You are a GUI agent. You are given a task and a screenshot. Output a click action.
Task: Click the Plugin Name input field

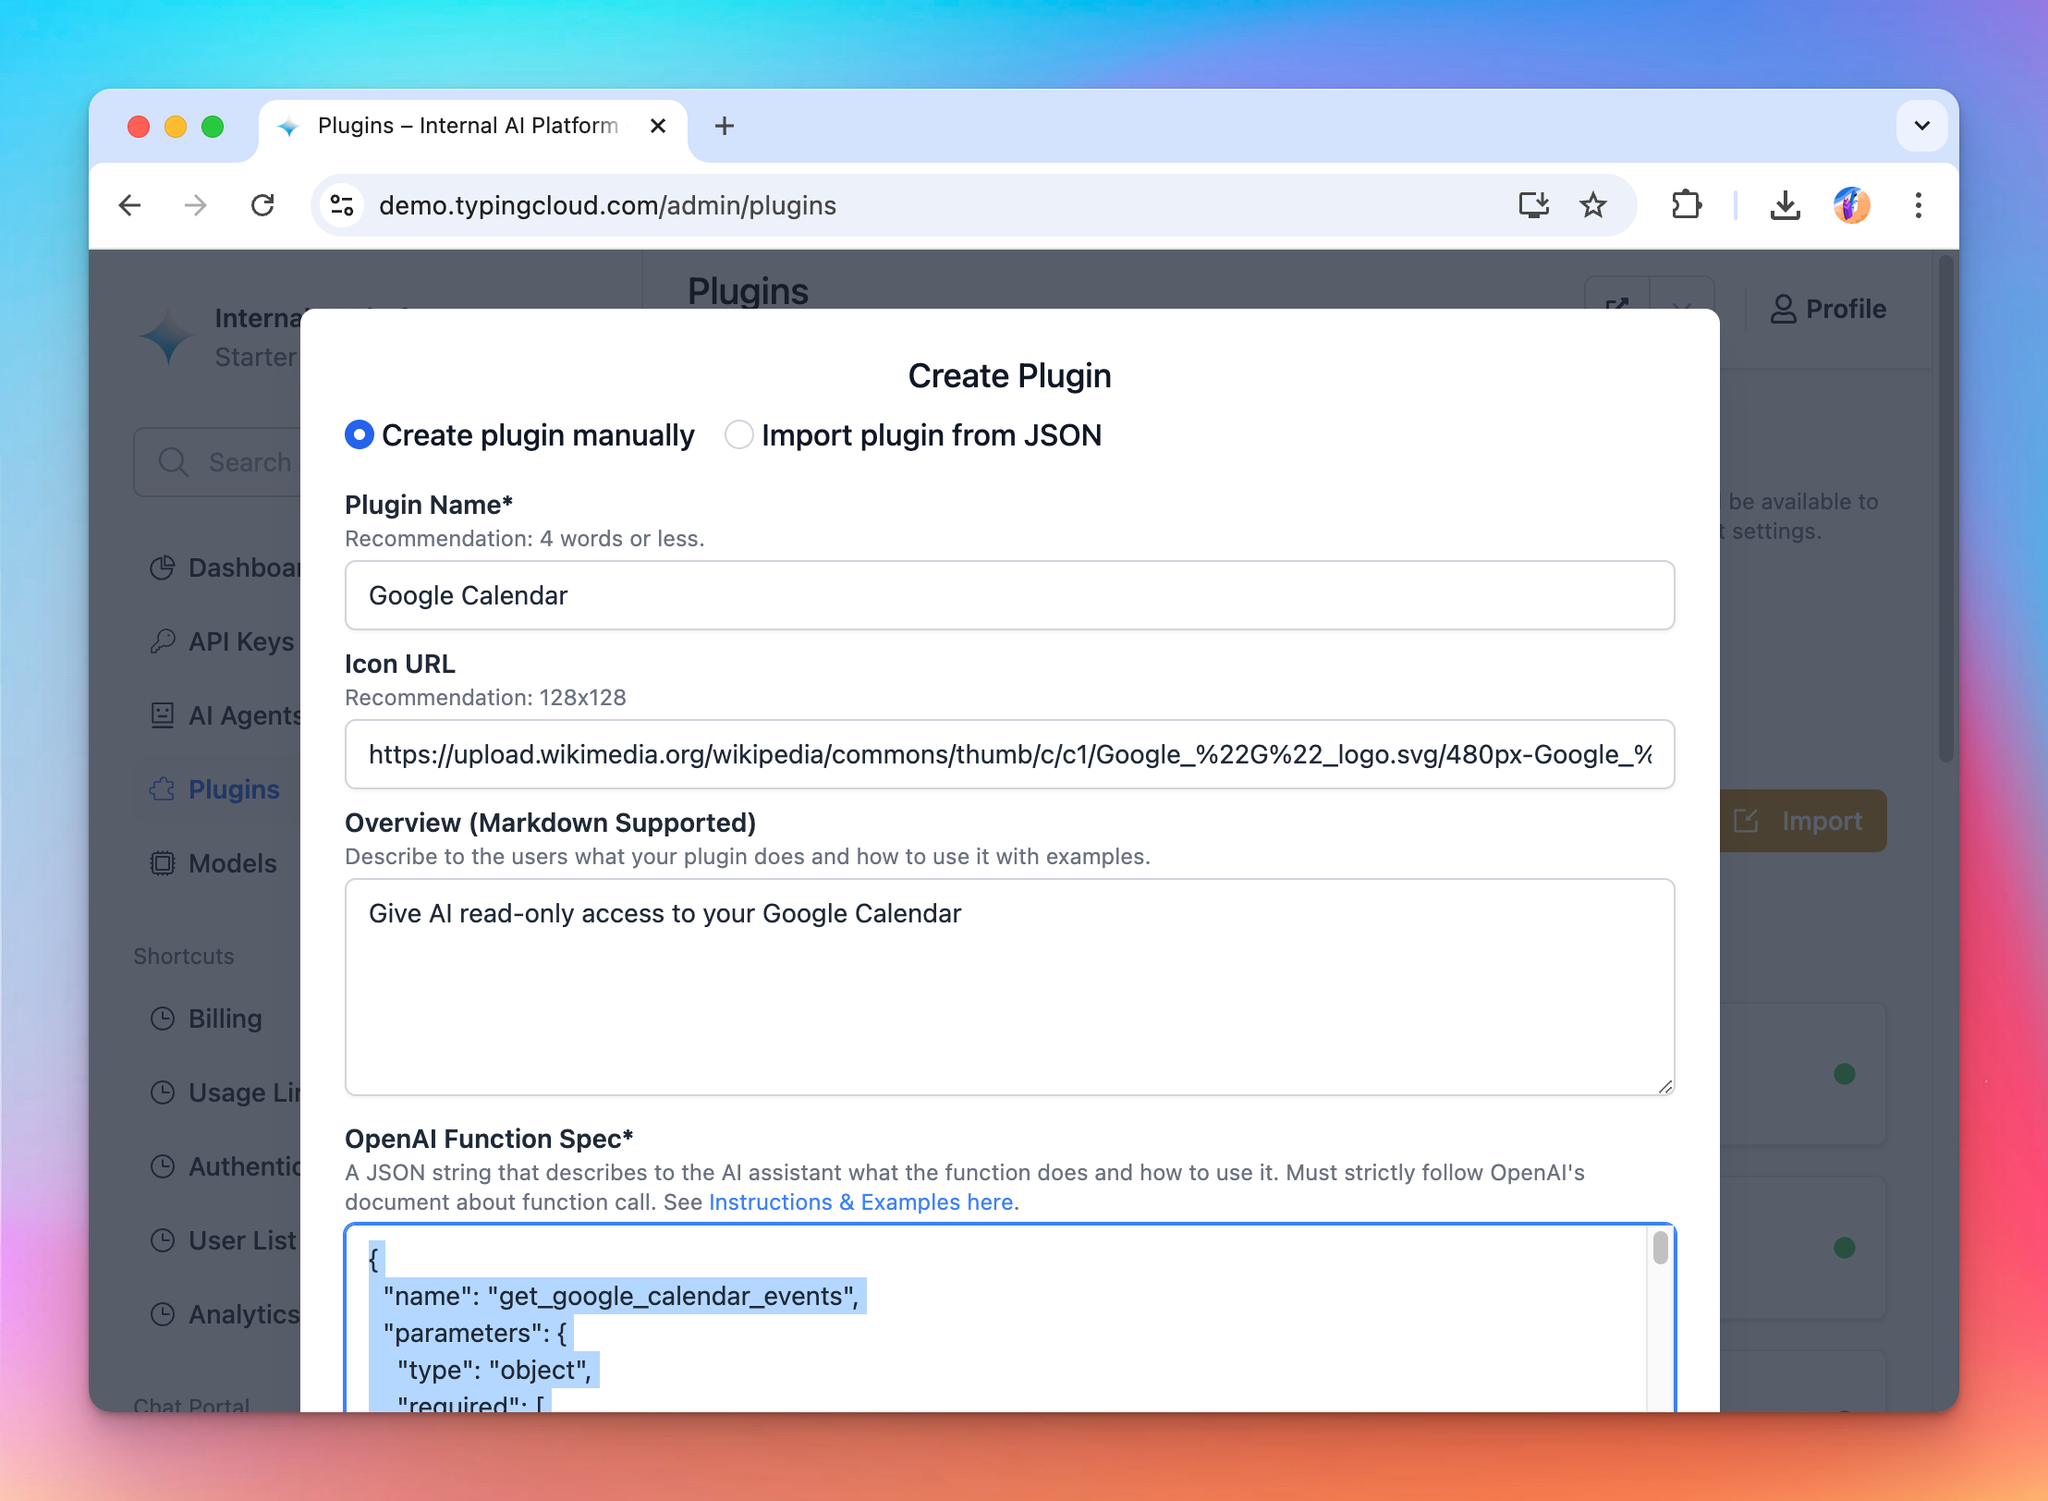(x=1009, y=595)
